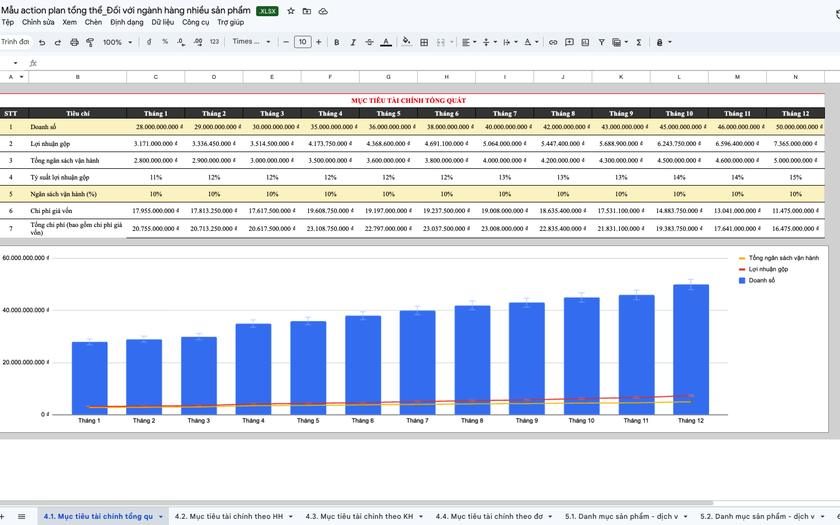Open text rotation dropdown
Viewport: 840px width, 525px height.
(x=531, y=42)
